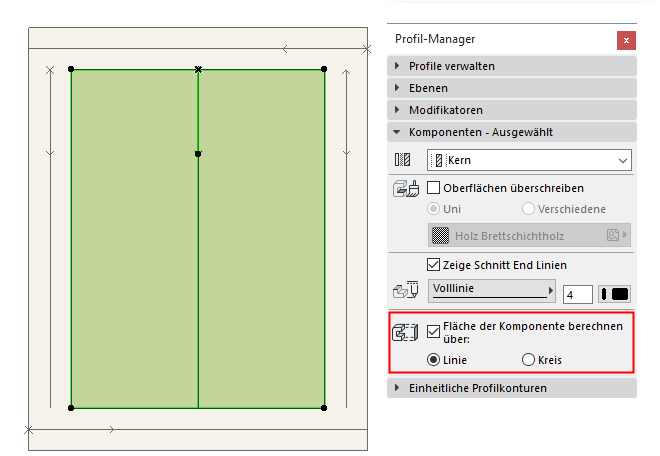660x456 pixels.
Task: Select the Kreis radio button
Action: tap(529, 360)
